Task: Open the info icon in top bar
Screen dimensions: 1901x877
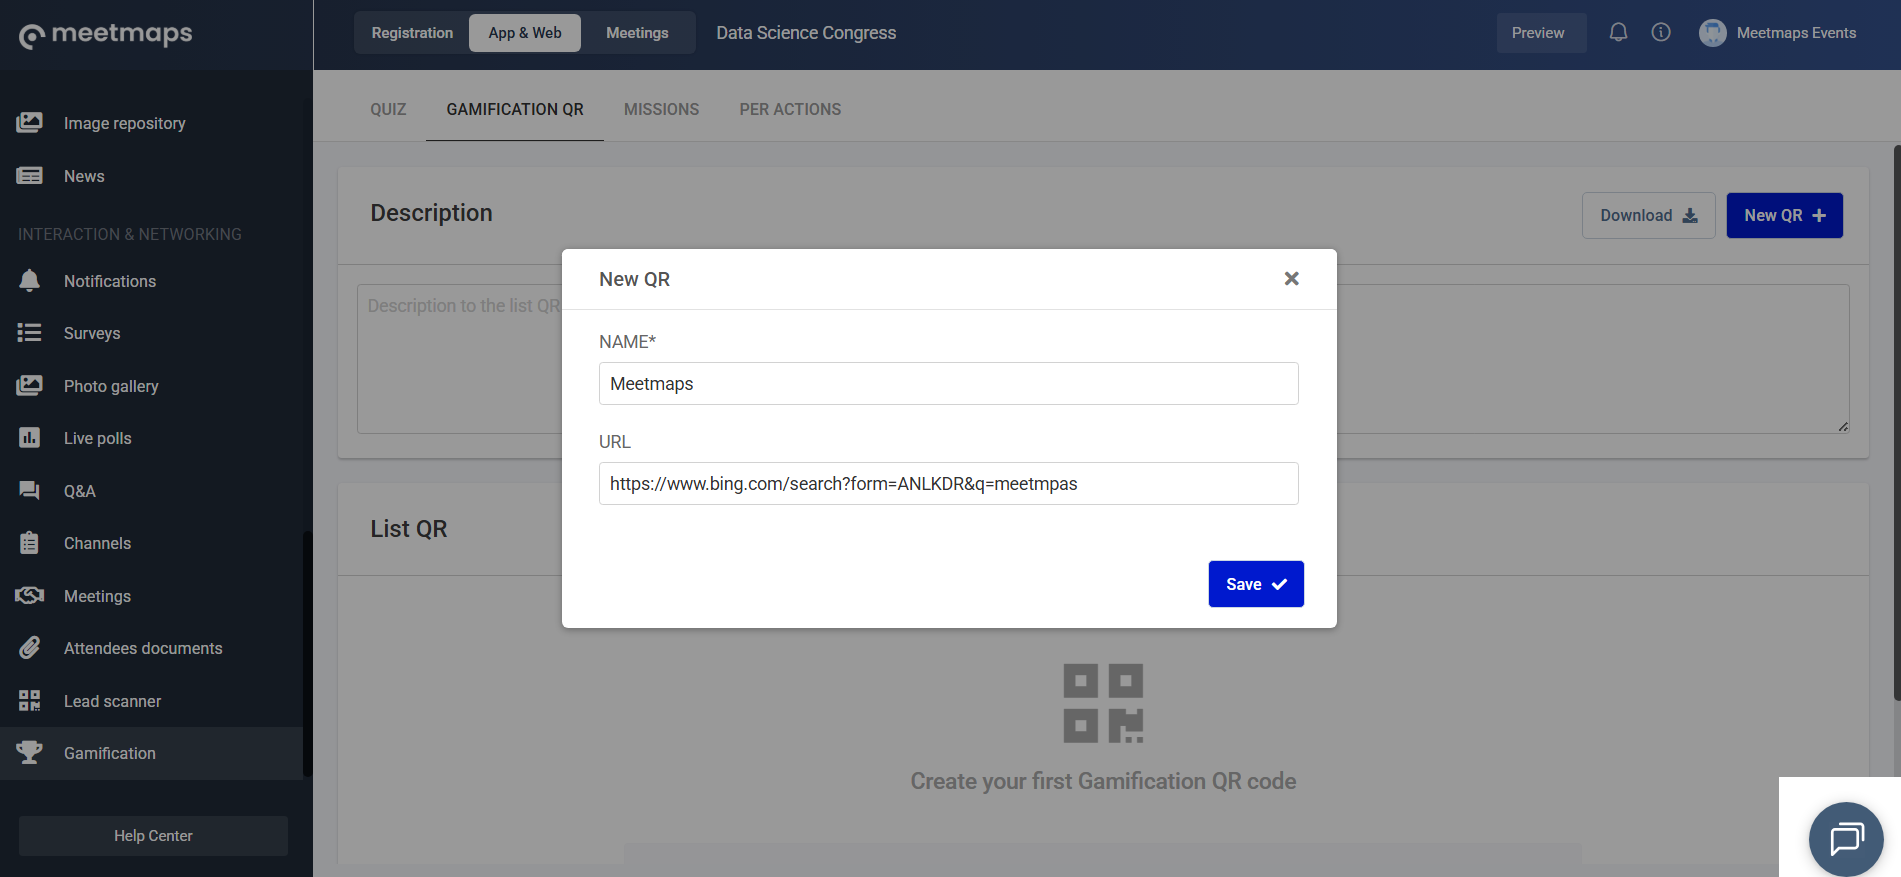Action: click(x=1661, y=33)
